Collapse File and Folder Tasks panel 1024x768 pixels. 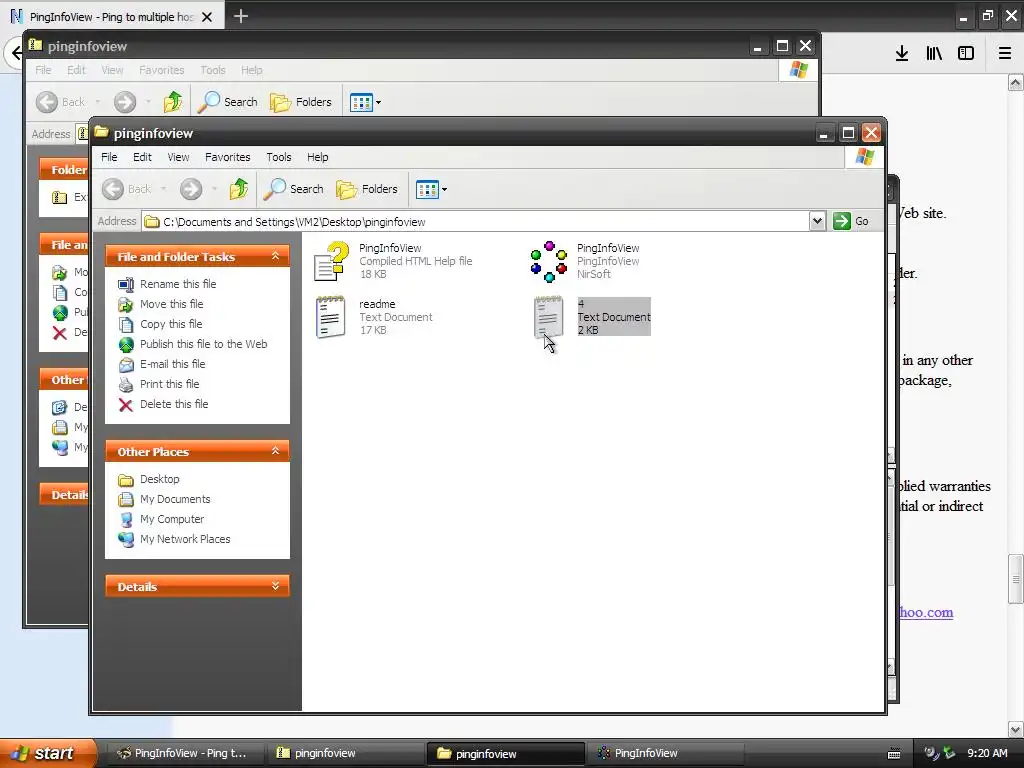point(276,256)
